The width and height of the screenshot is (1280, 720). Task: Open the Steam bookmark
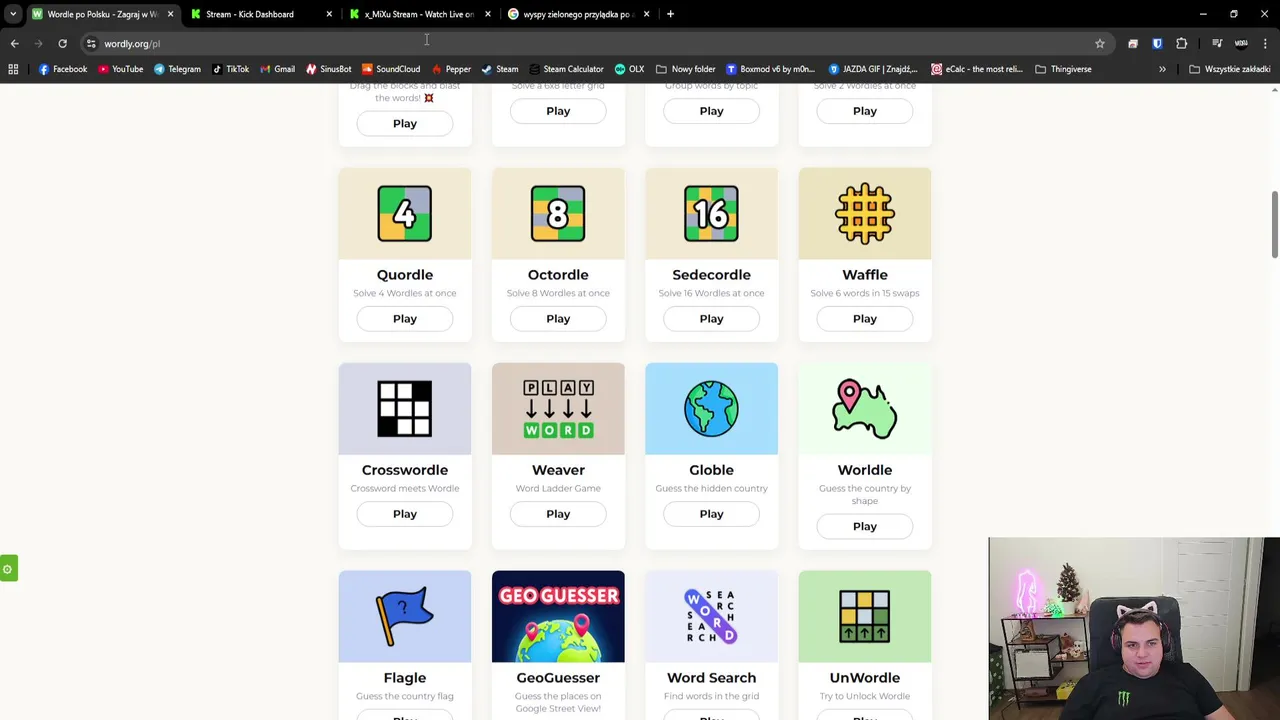500,69
